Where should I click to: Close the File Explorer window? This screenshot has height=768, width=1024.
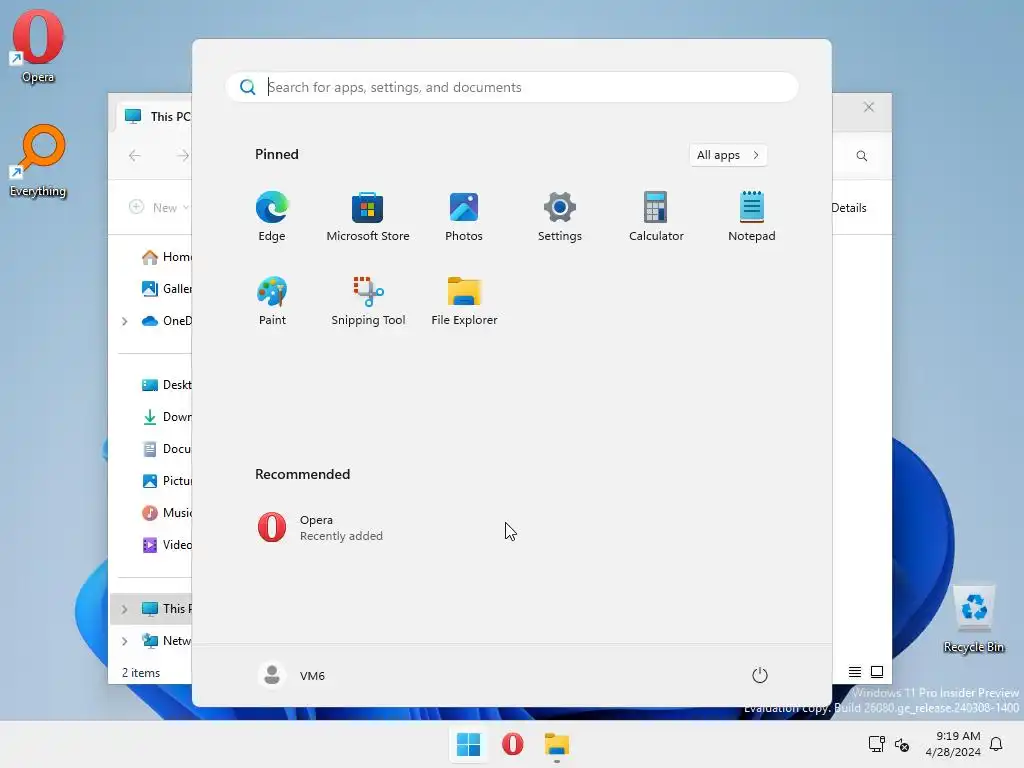tap(869, 107)
